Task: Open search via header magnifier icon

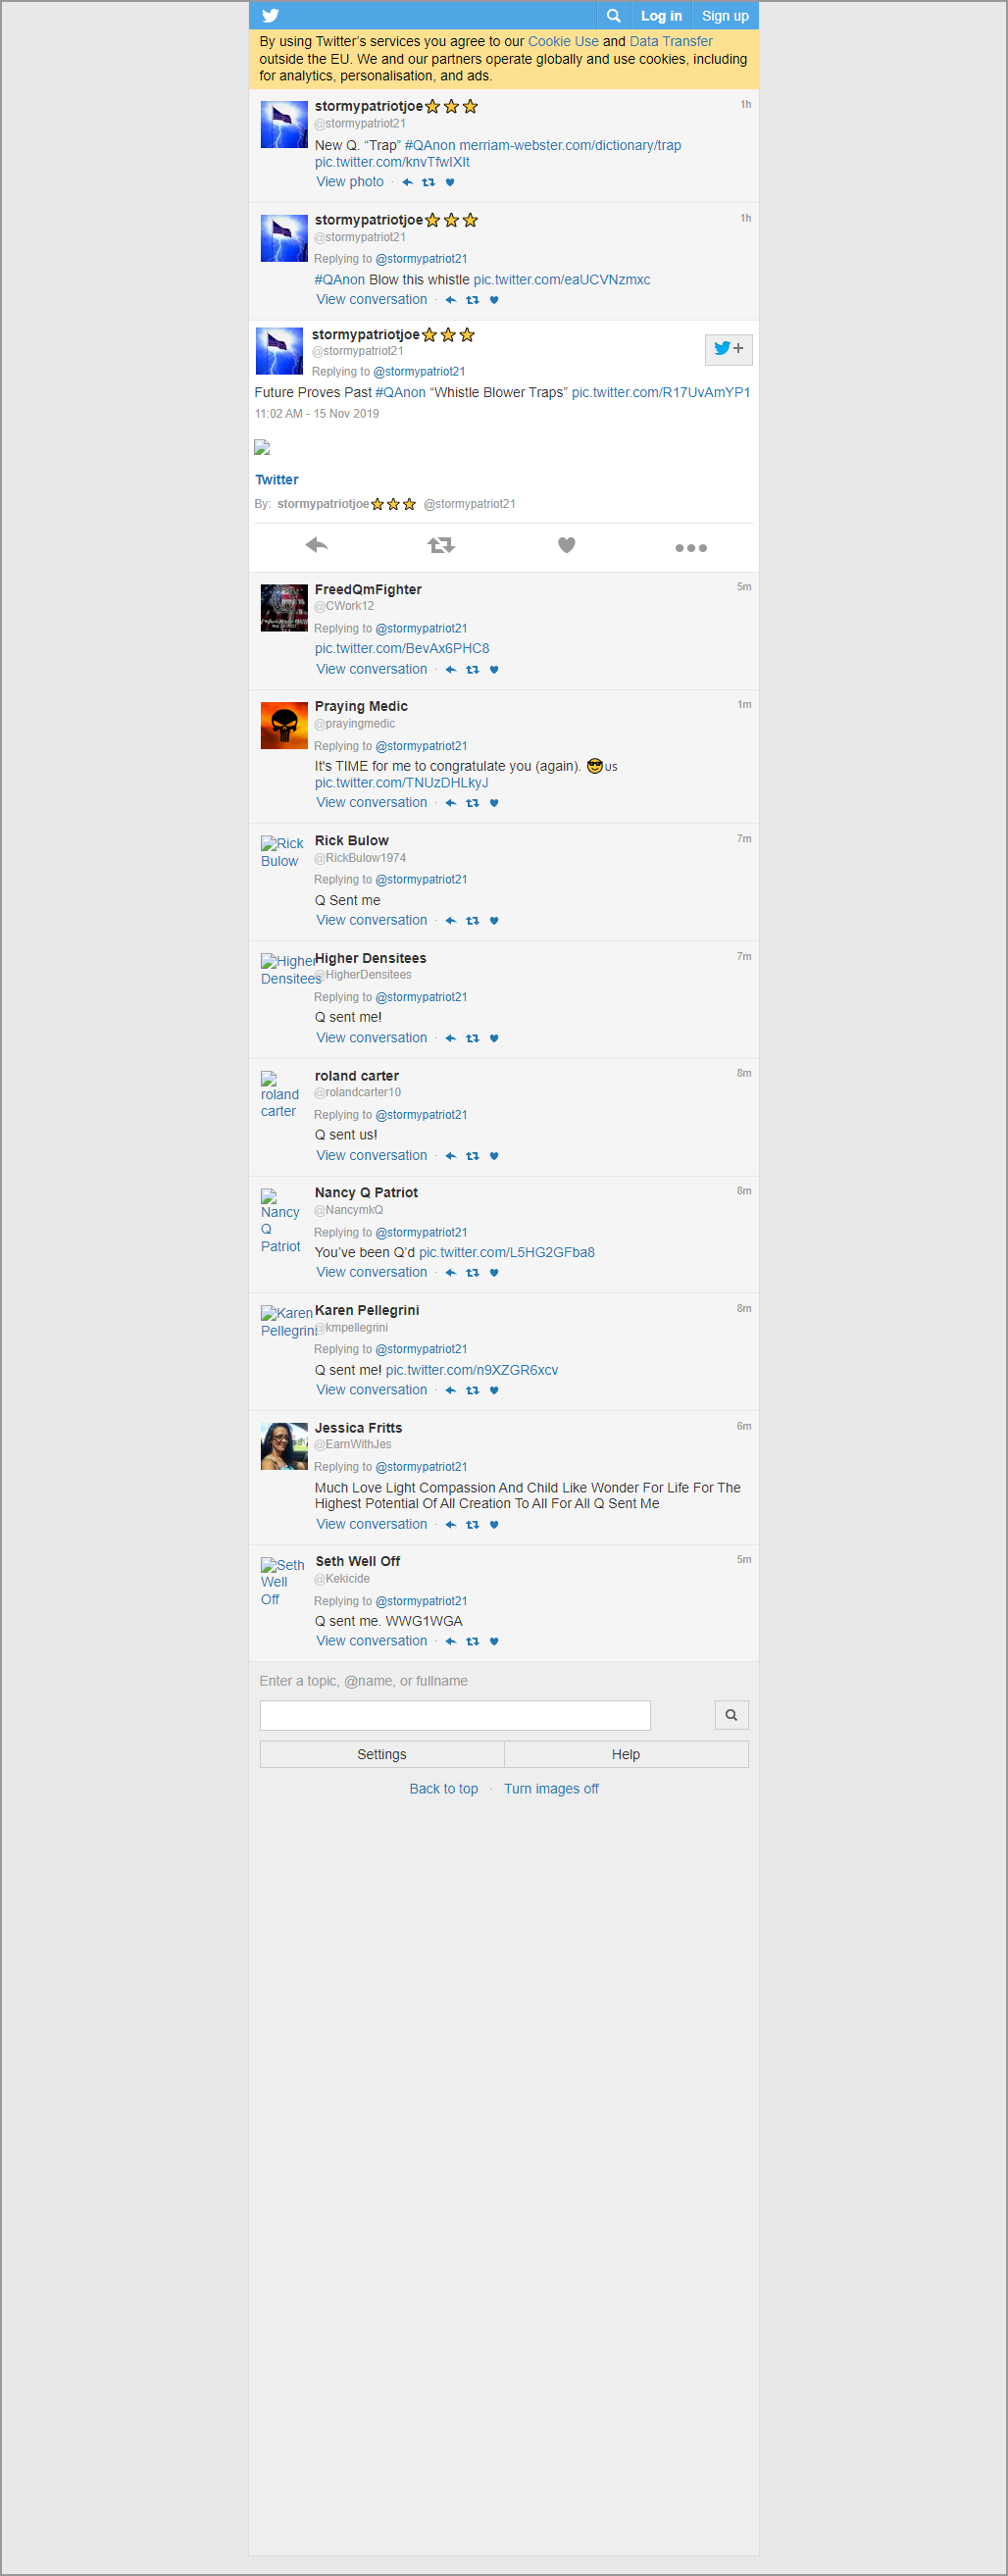Action: point(613,16)
